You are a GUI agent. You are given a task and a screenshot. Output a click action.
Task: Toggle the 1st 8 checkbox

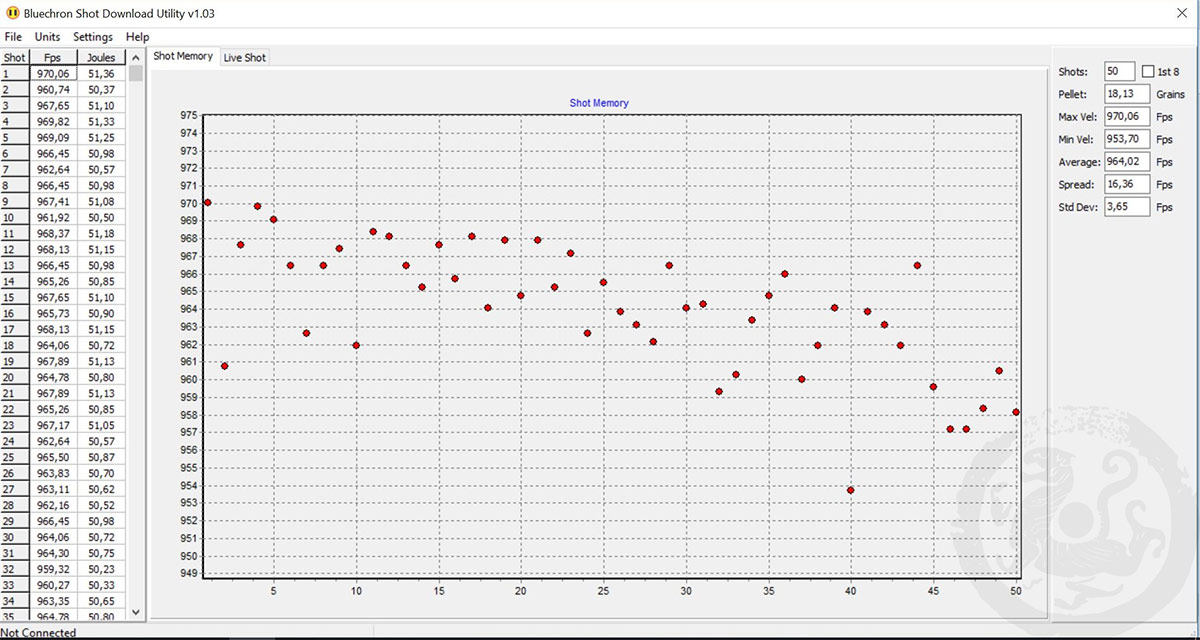(1148, 72)
